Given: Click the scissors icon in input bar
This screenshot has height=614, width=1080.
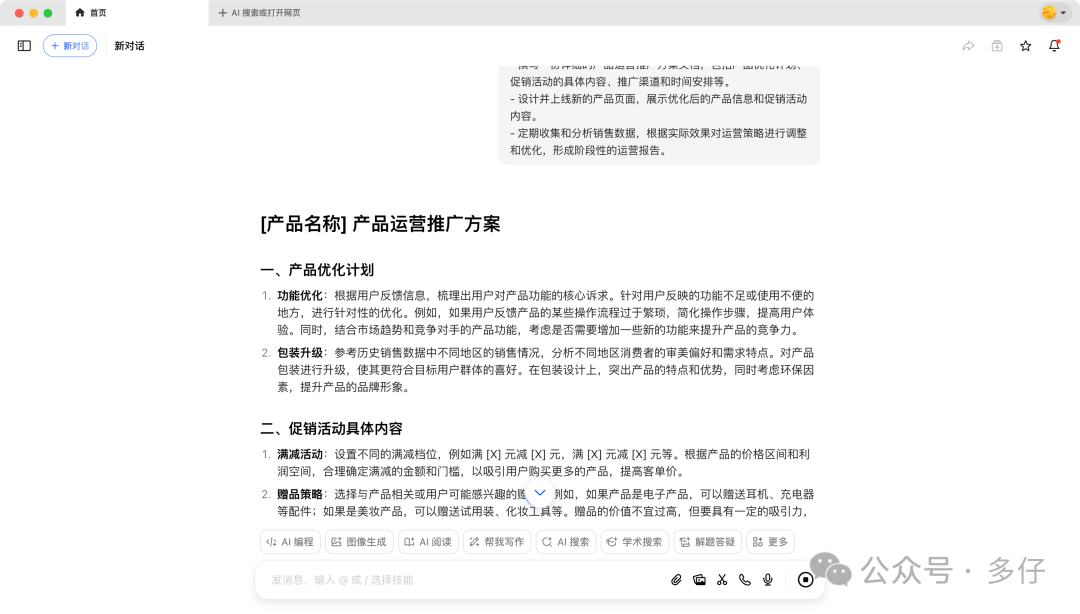Looking at the screenshot, I should point(722,580).
